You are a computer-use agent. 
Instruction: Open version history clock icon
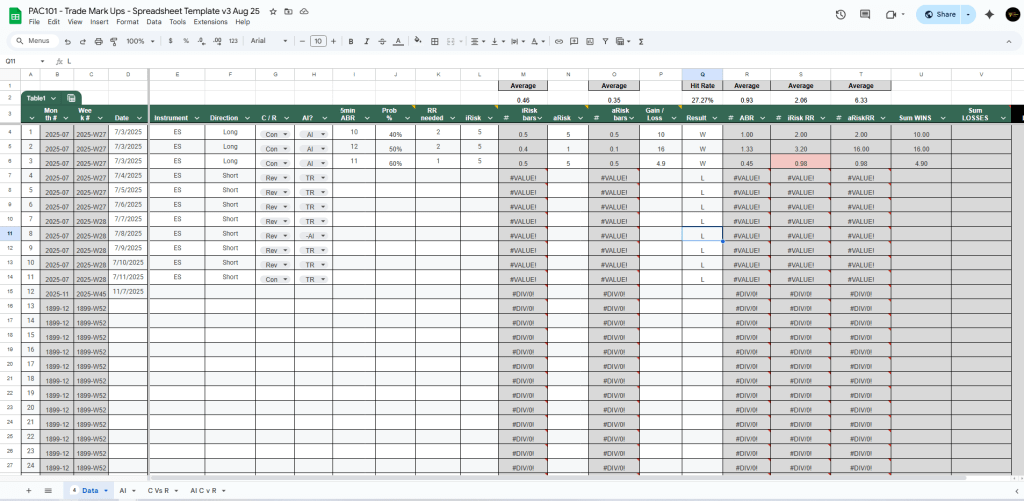tap(840, 14)
